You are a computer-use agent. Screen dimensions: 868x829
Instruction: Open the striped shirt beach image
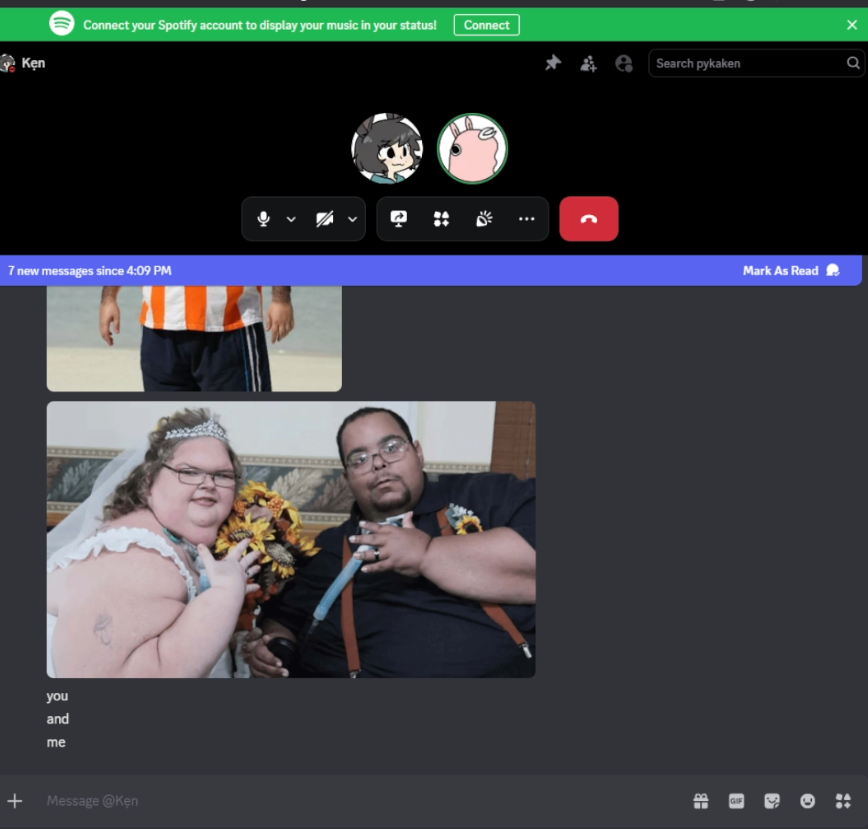pyautogui.click(x=194, y=339)
